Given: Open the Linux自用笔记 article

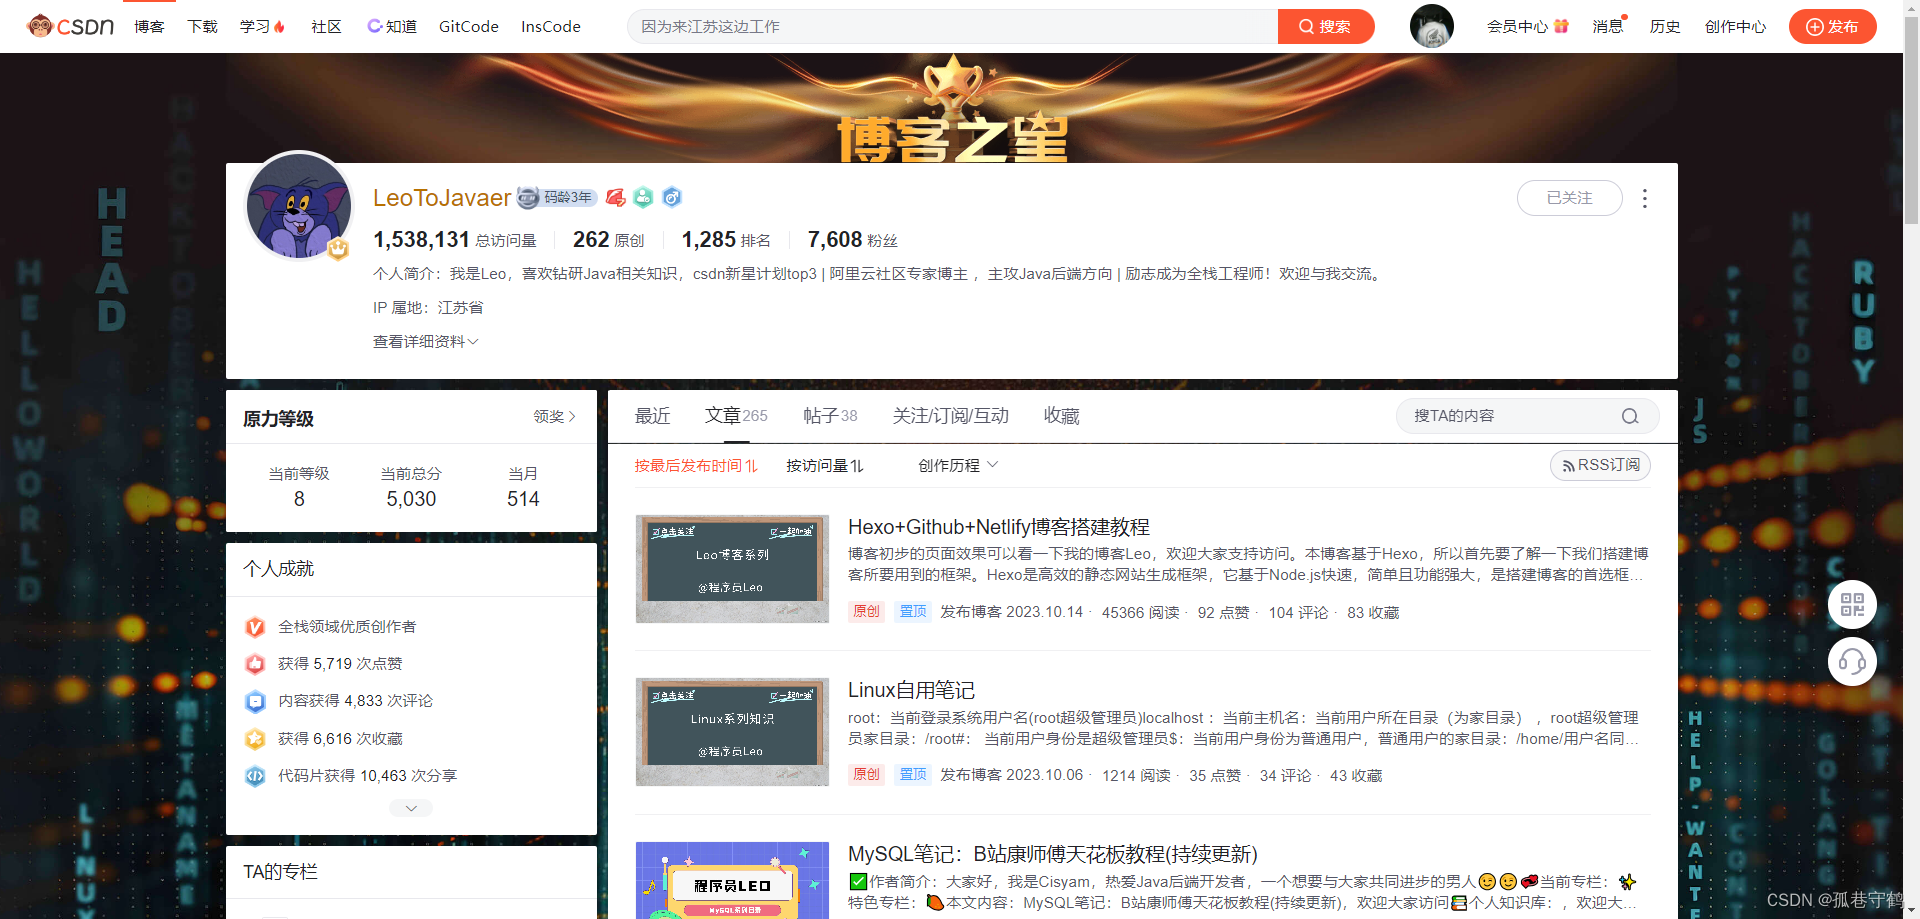Looking at the screenshot, I should [911, 690].
